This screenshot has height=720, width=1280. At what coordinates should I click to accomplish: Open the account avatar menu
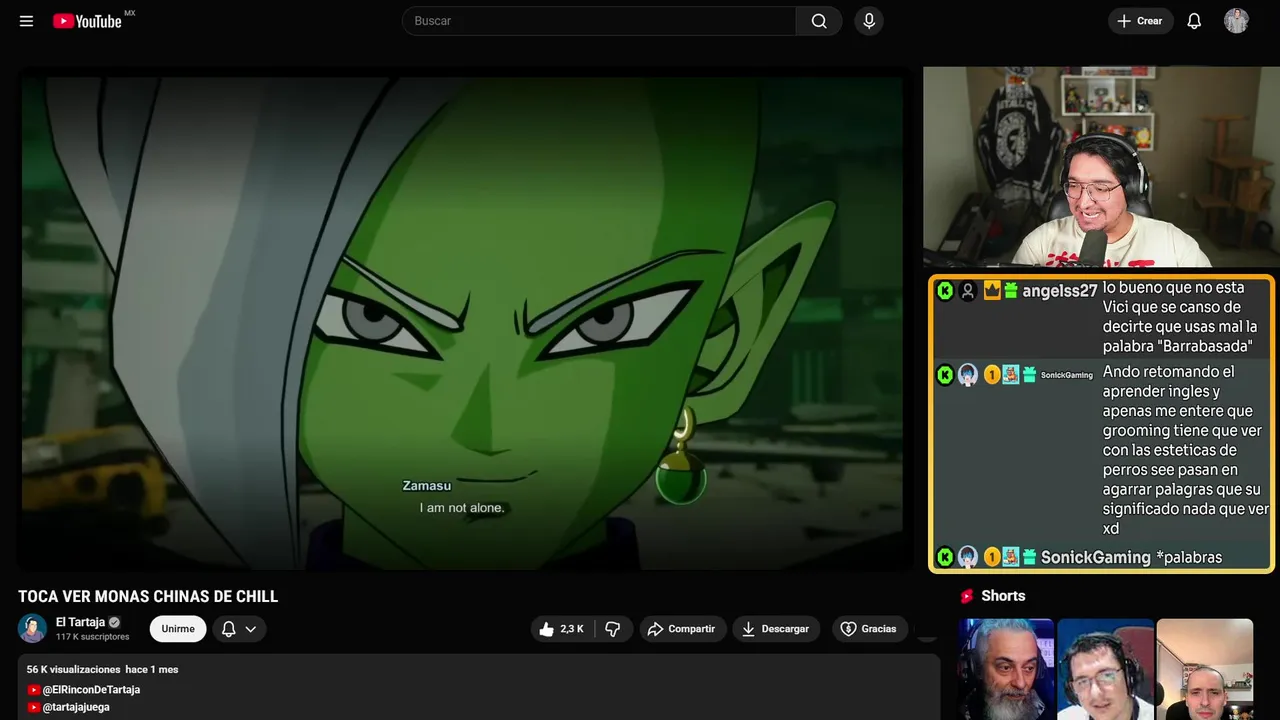[x=1236, y=21]
